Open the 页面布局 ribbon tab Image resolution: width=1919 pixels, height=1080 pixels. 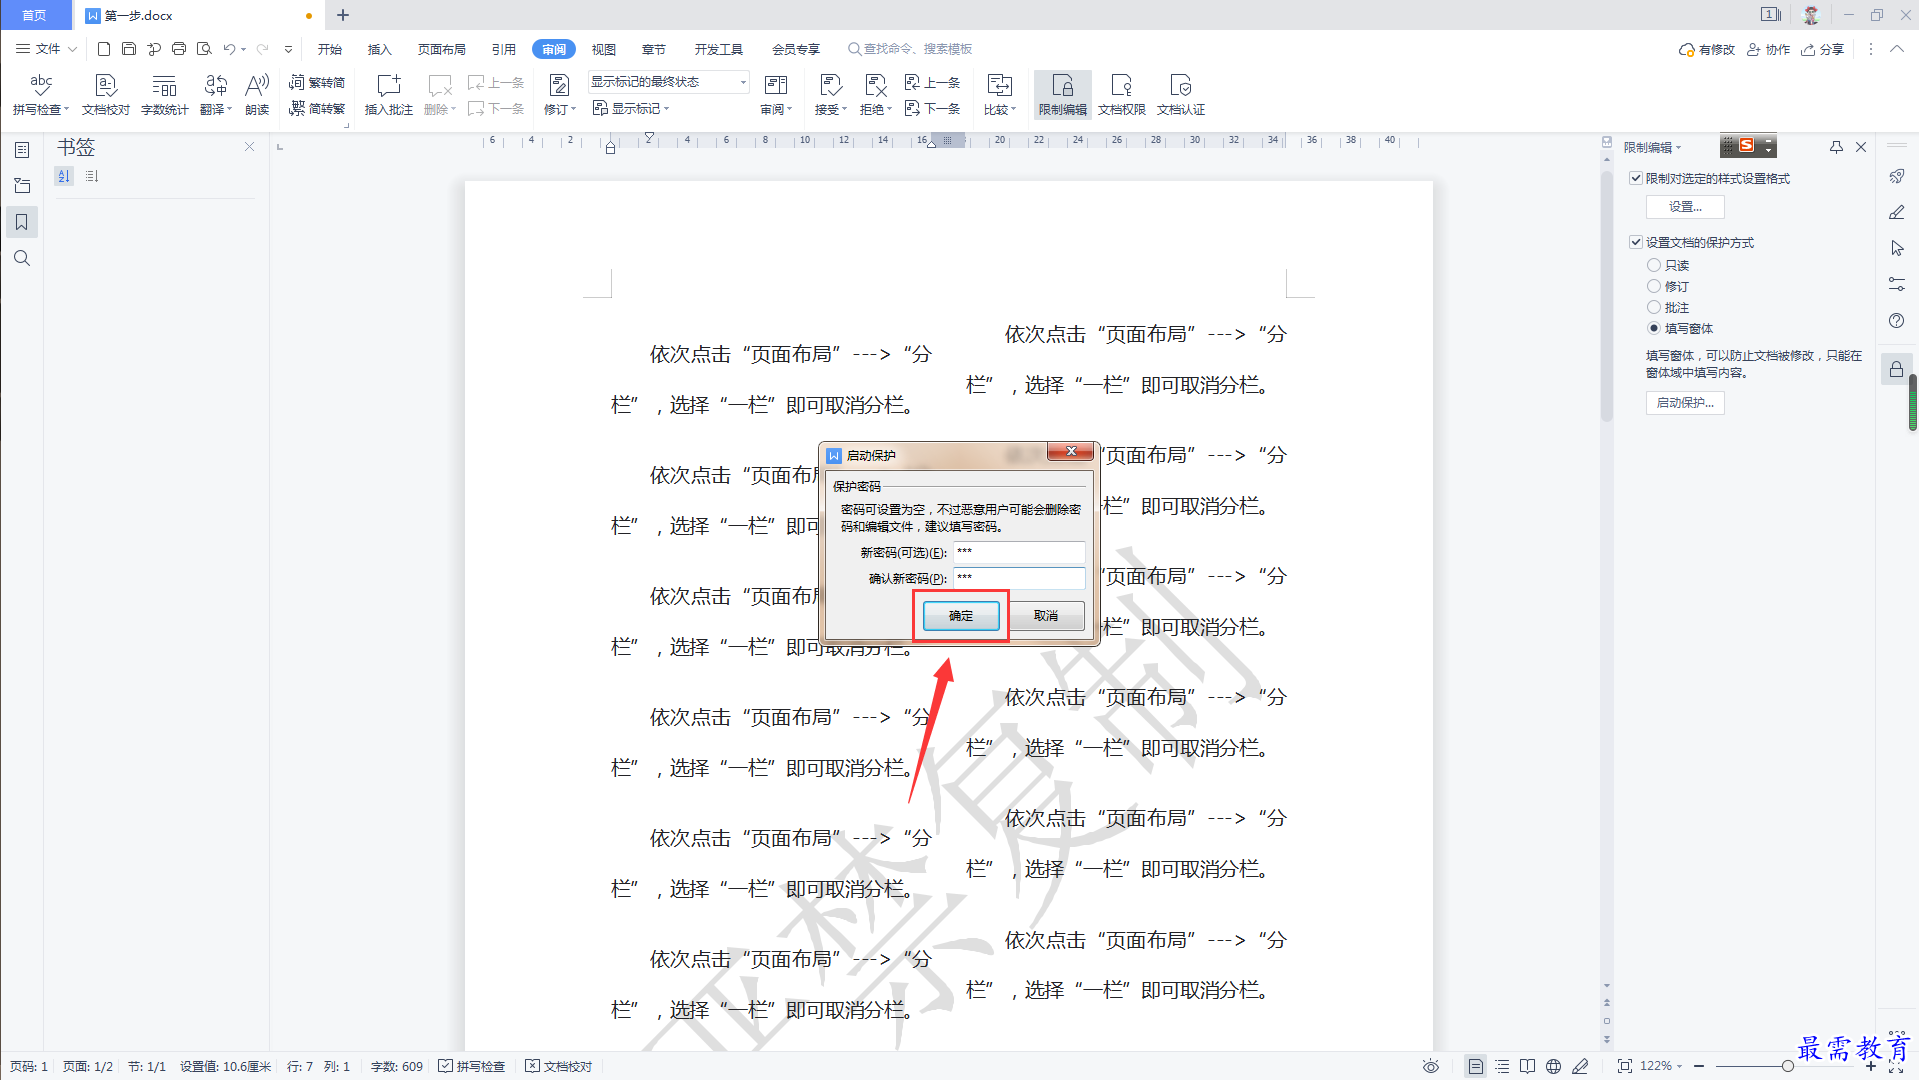pos(442,49)
